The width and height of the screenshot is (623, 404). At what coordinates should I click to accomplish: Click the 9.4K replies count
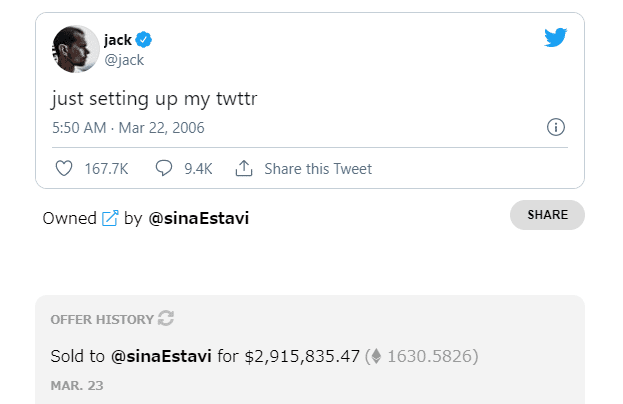tap(198, 169)
